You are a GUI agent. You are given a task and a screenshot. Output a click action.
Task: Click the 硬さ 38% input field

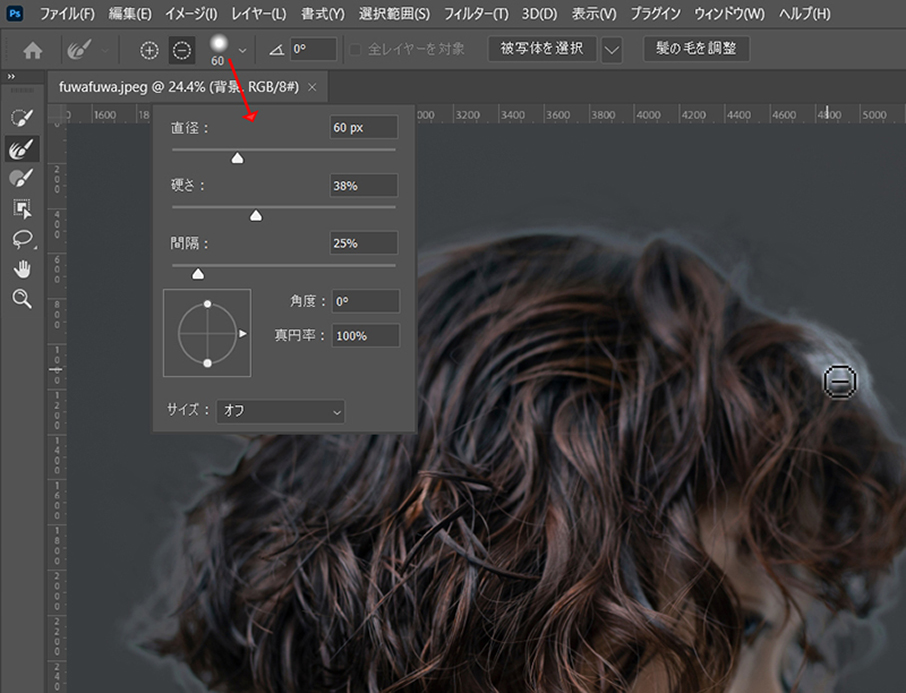click(363, 186)
